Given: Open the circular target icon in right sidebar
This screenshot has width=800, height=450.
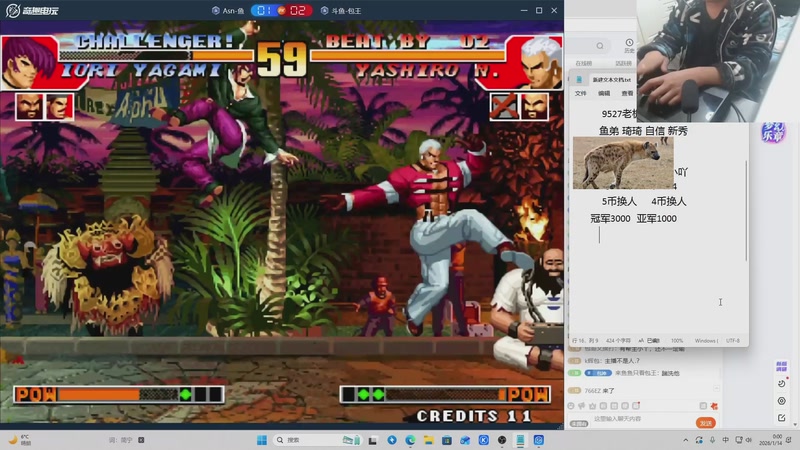Looking at the screenshot, I should 782,401.
